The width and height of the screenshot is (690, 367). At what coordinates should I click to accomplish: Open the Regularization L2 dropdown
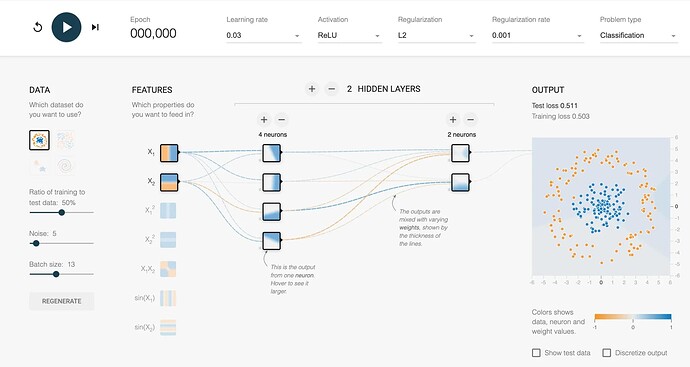pyautogui.click(x=437, y=35)
